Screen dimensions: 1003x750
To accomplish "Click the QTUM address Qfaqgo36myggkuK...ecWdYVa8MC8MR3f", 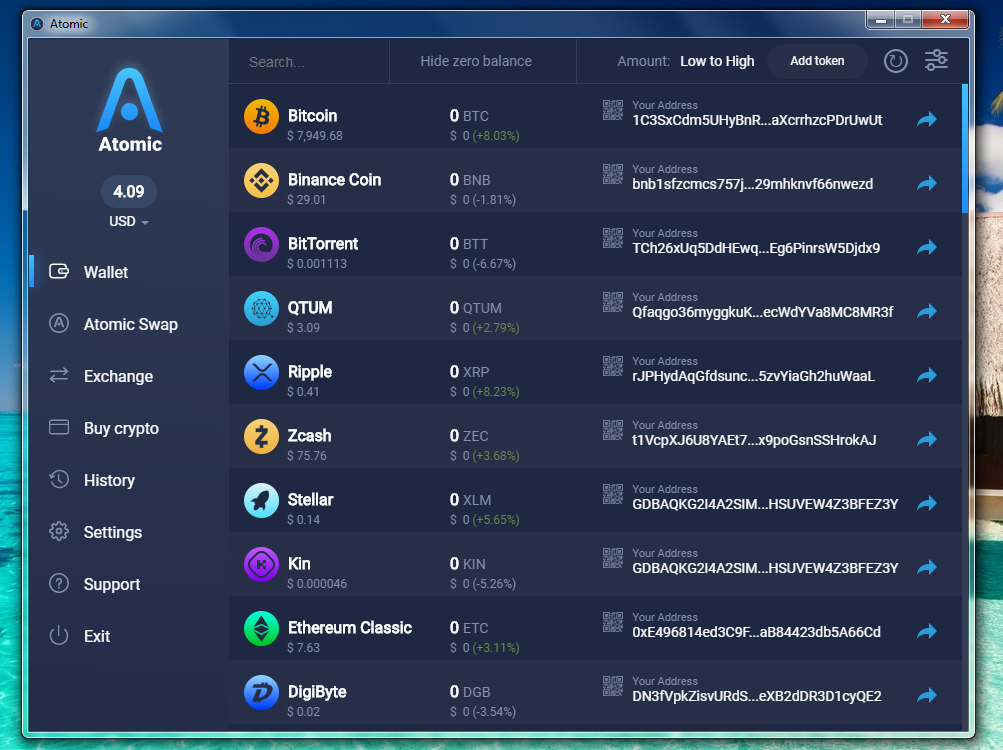I will point(762,312).
